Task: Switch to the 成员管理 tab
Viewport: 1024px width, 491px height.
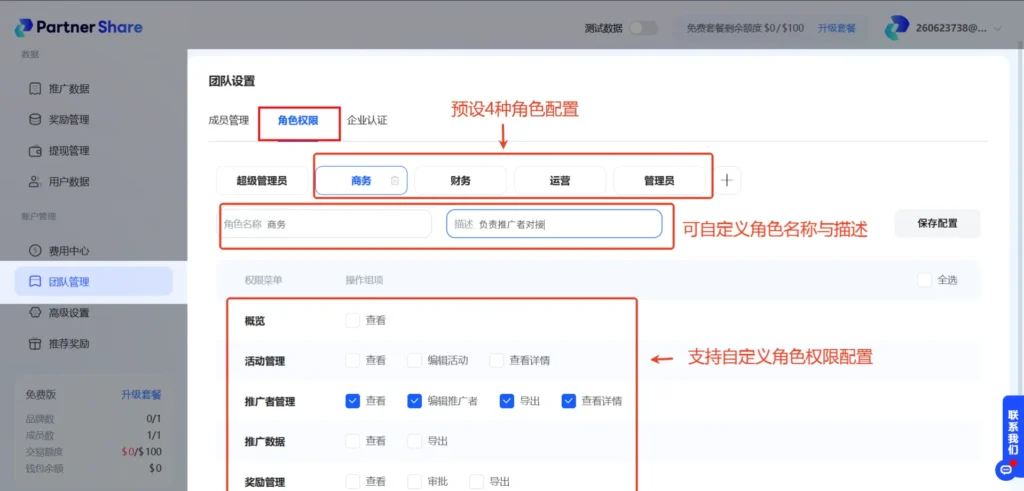Action: [x=228, y=120]
